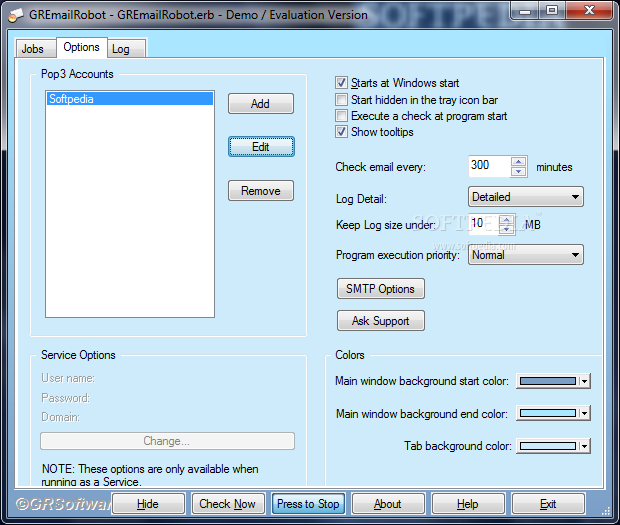
Task: Maximize the GREmailRobot window
Action: [552, 11]
